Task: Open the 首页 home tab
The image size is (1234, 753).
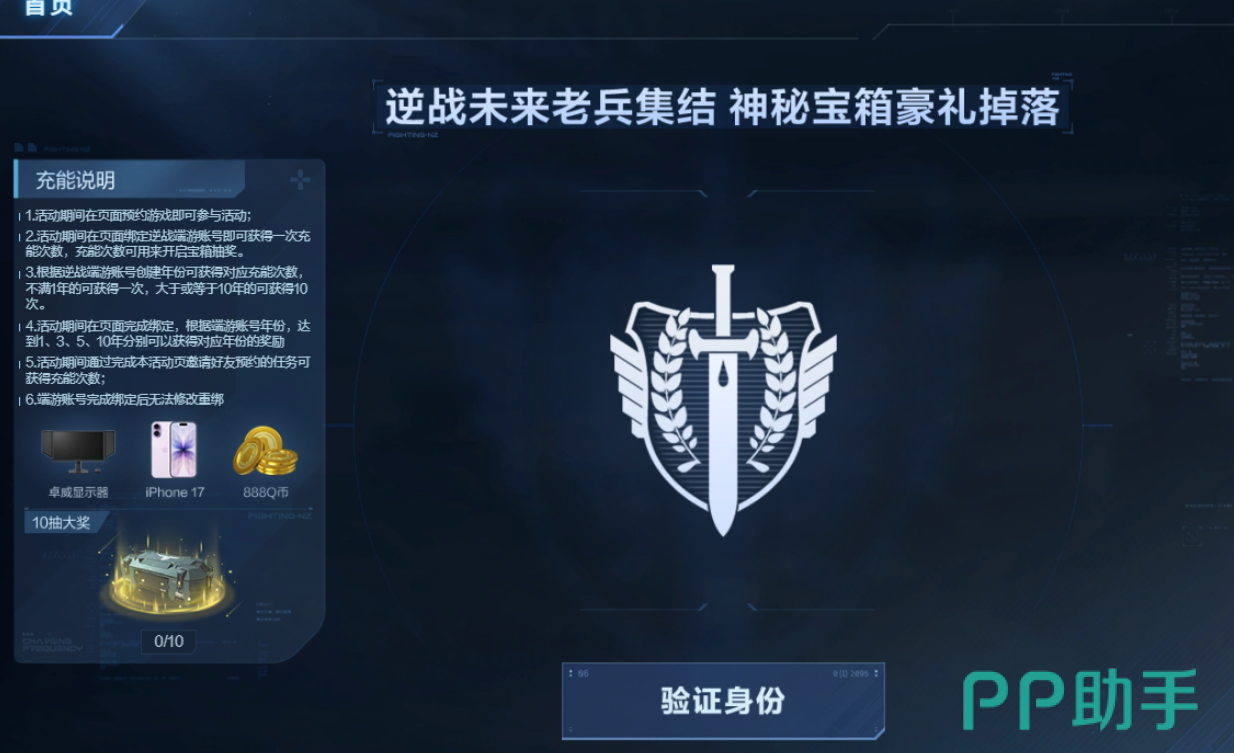Action: coord(48,8)
